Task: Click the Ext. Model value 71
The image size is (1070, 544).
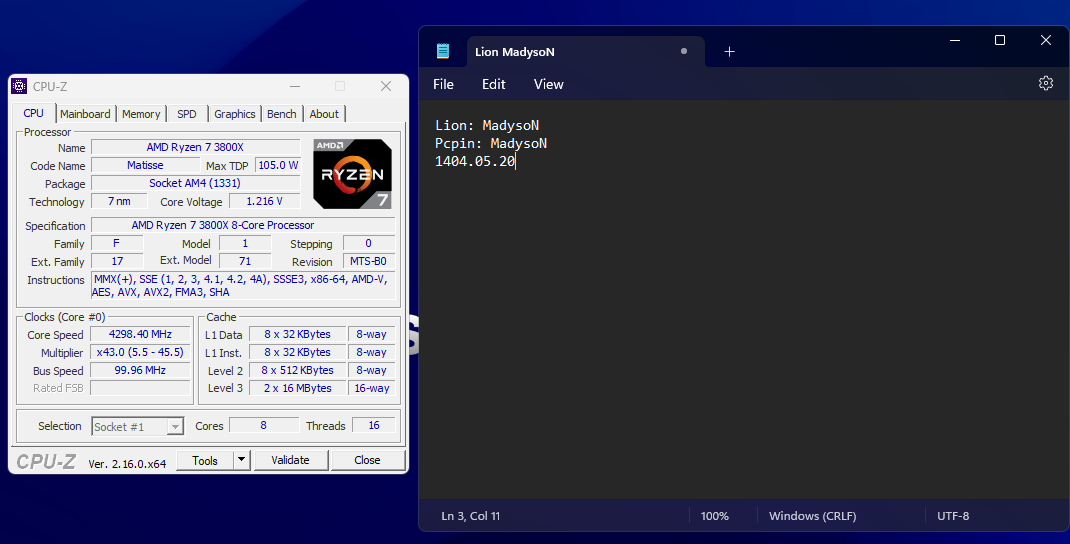Action: pos(245,261)
